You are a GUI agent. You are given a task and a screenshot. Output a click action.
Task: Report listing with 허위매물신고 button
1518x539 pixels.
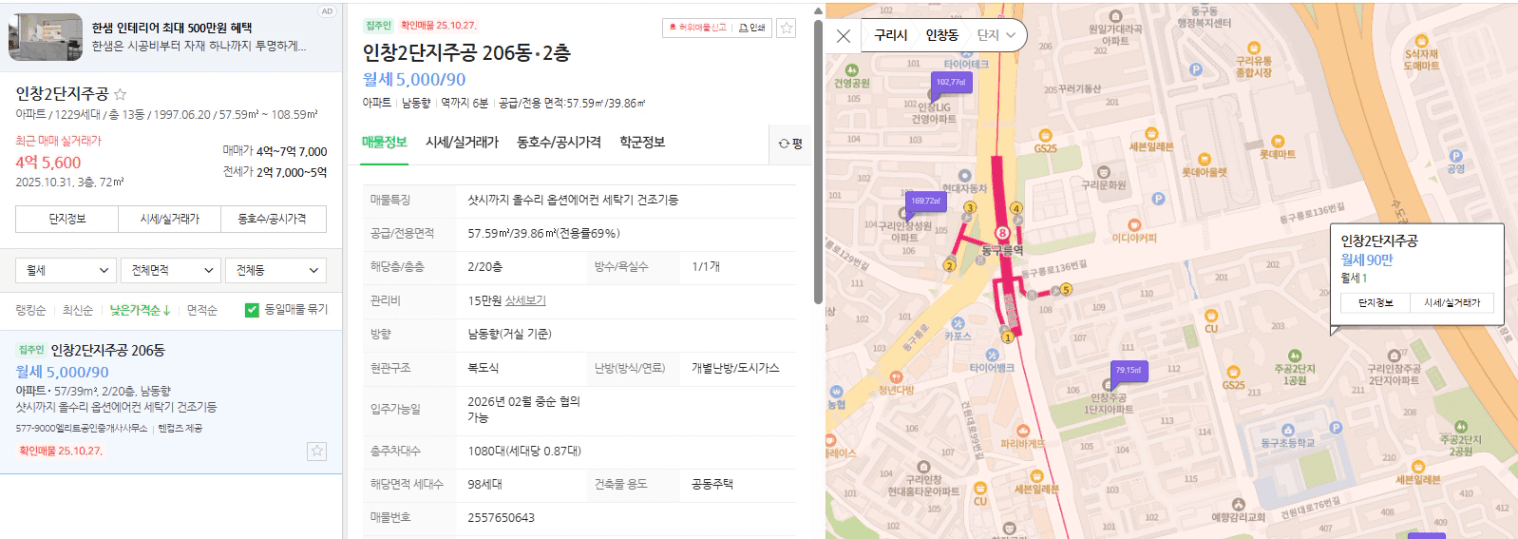(697, 28)
